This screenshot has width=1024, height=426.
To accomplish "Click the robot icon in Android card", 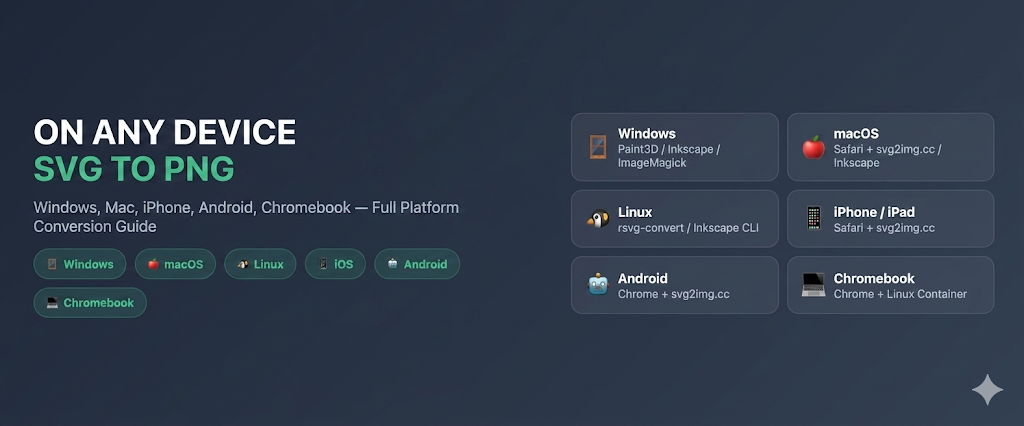I will coord(598,285).
